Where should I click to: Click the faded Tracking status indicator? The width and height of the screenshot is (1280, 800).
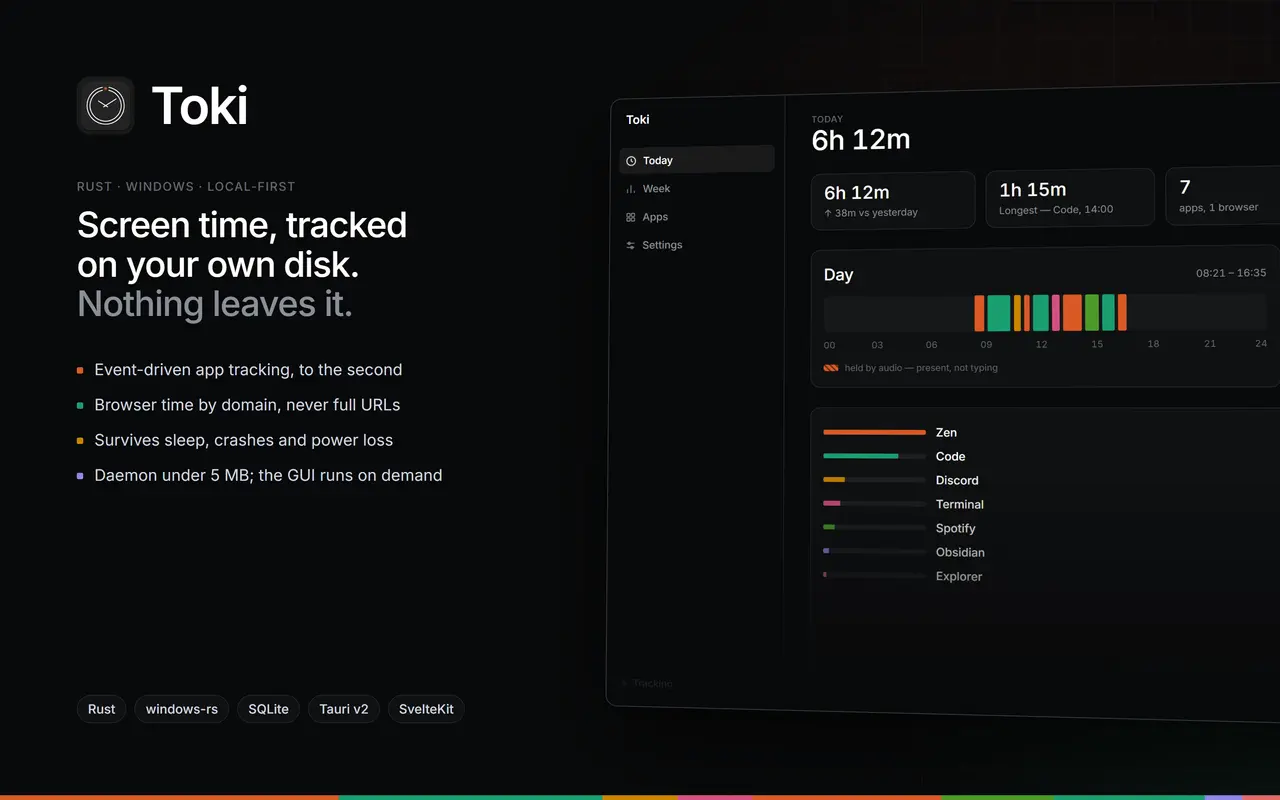(647, 684)
